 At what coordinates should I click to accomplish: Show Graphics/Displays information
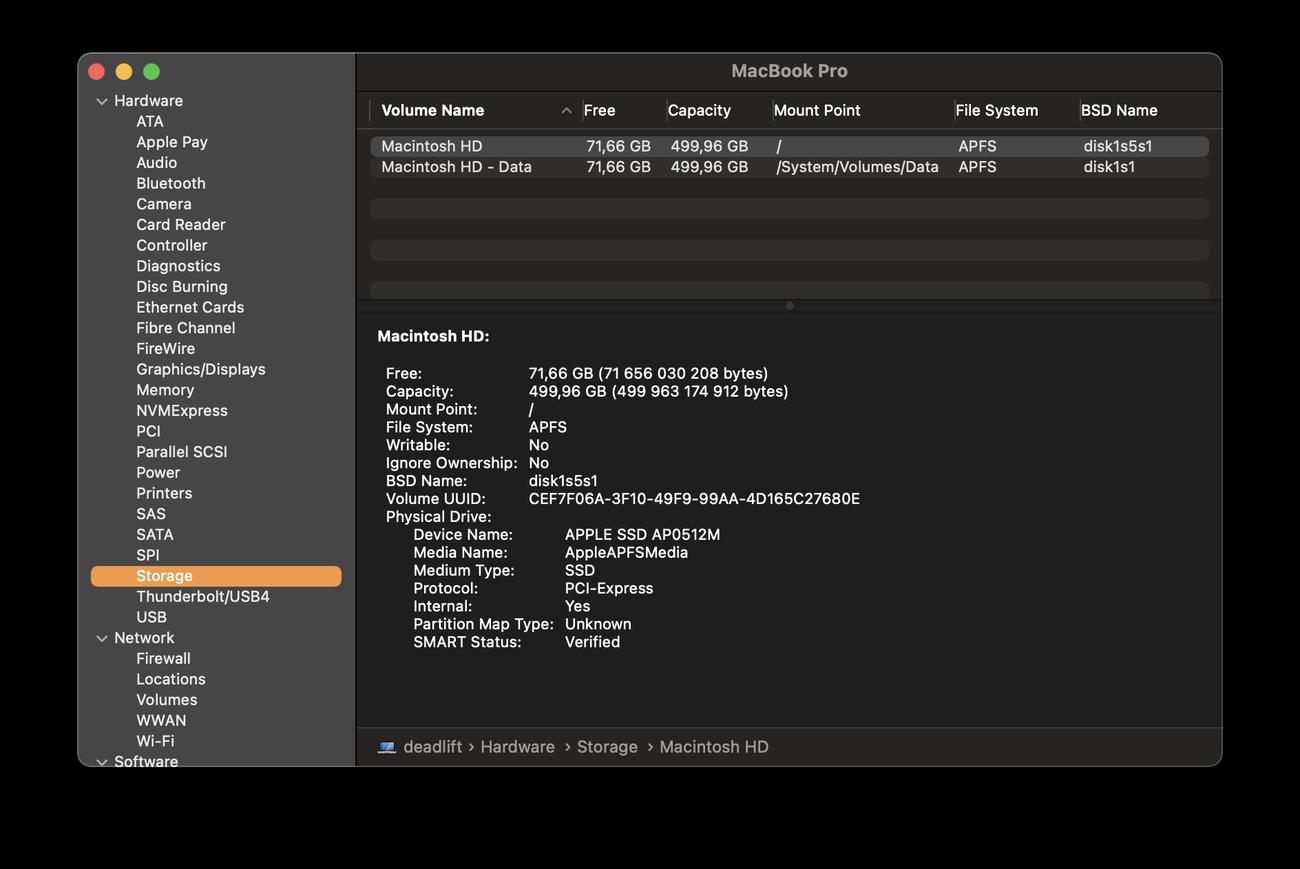tap(201, 370)
